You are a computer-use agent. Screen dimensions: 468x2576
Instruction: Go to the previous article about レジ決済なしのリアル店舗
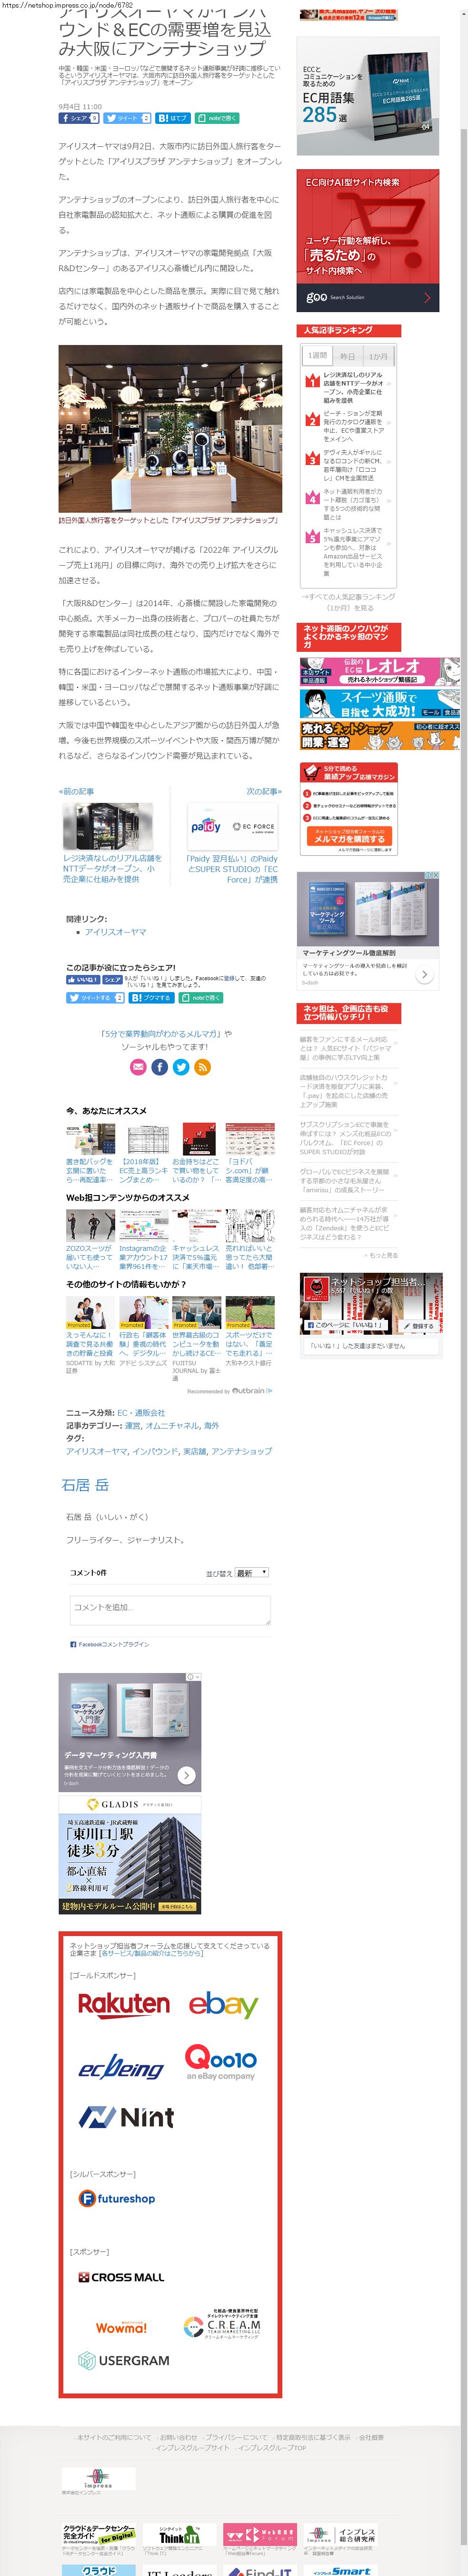pyautogui.click(x=111, y=869)
